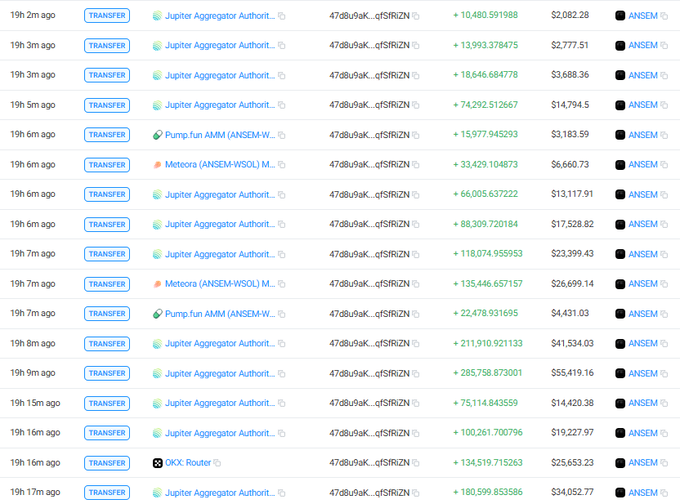680x504 pixels.
Task: Select amount + 285,758.873001
Action: (x=487, y=373)
